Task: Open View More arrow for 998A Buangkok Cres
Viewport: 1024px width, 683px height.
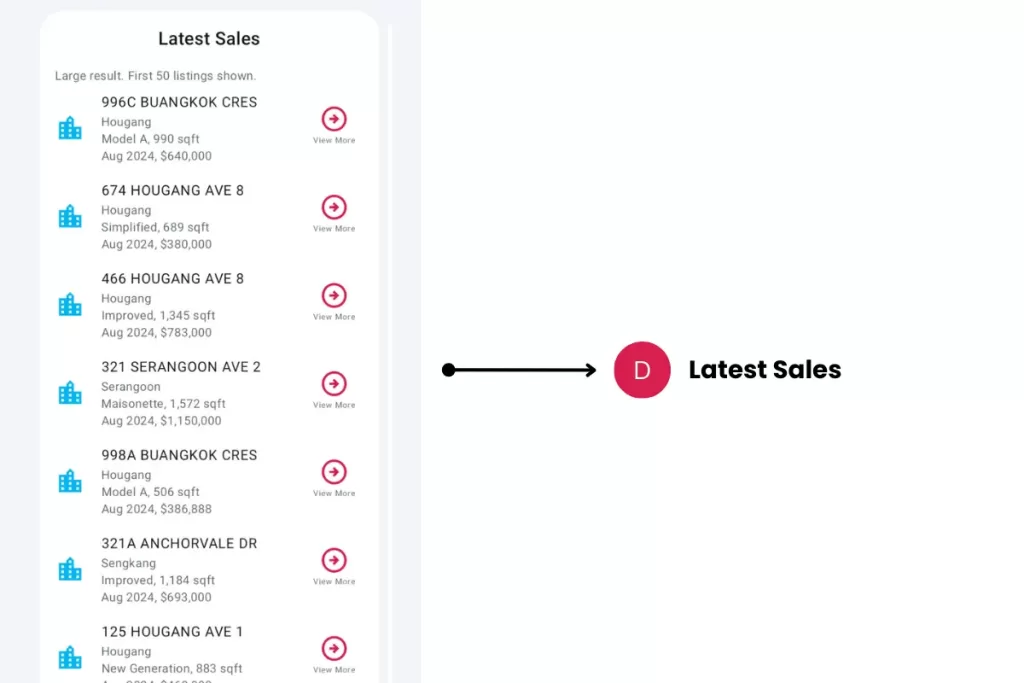Action: click(x=334, y=472)
